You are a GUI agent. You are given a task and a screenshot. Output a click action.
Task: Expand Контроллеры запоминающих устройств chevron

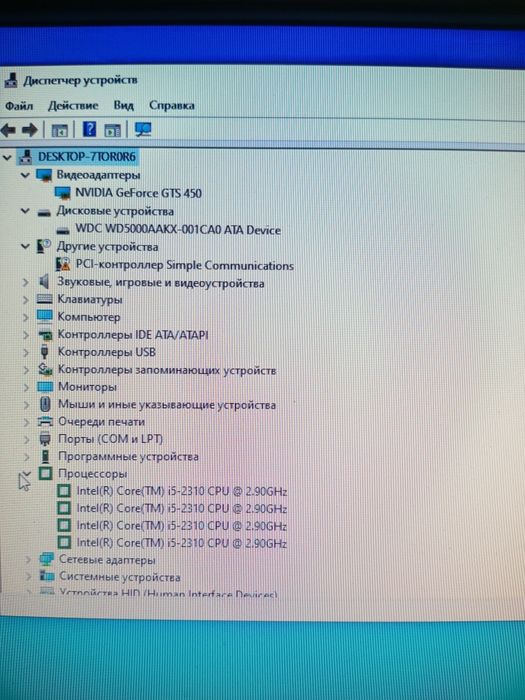pyautogui.click(x=26, y=370)
